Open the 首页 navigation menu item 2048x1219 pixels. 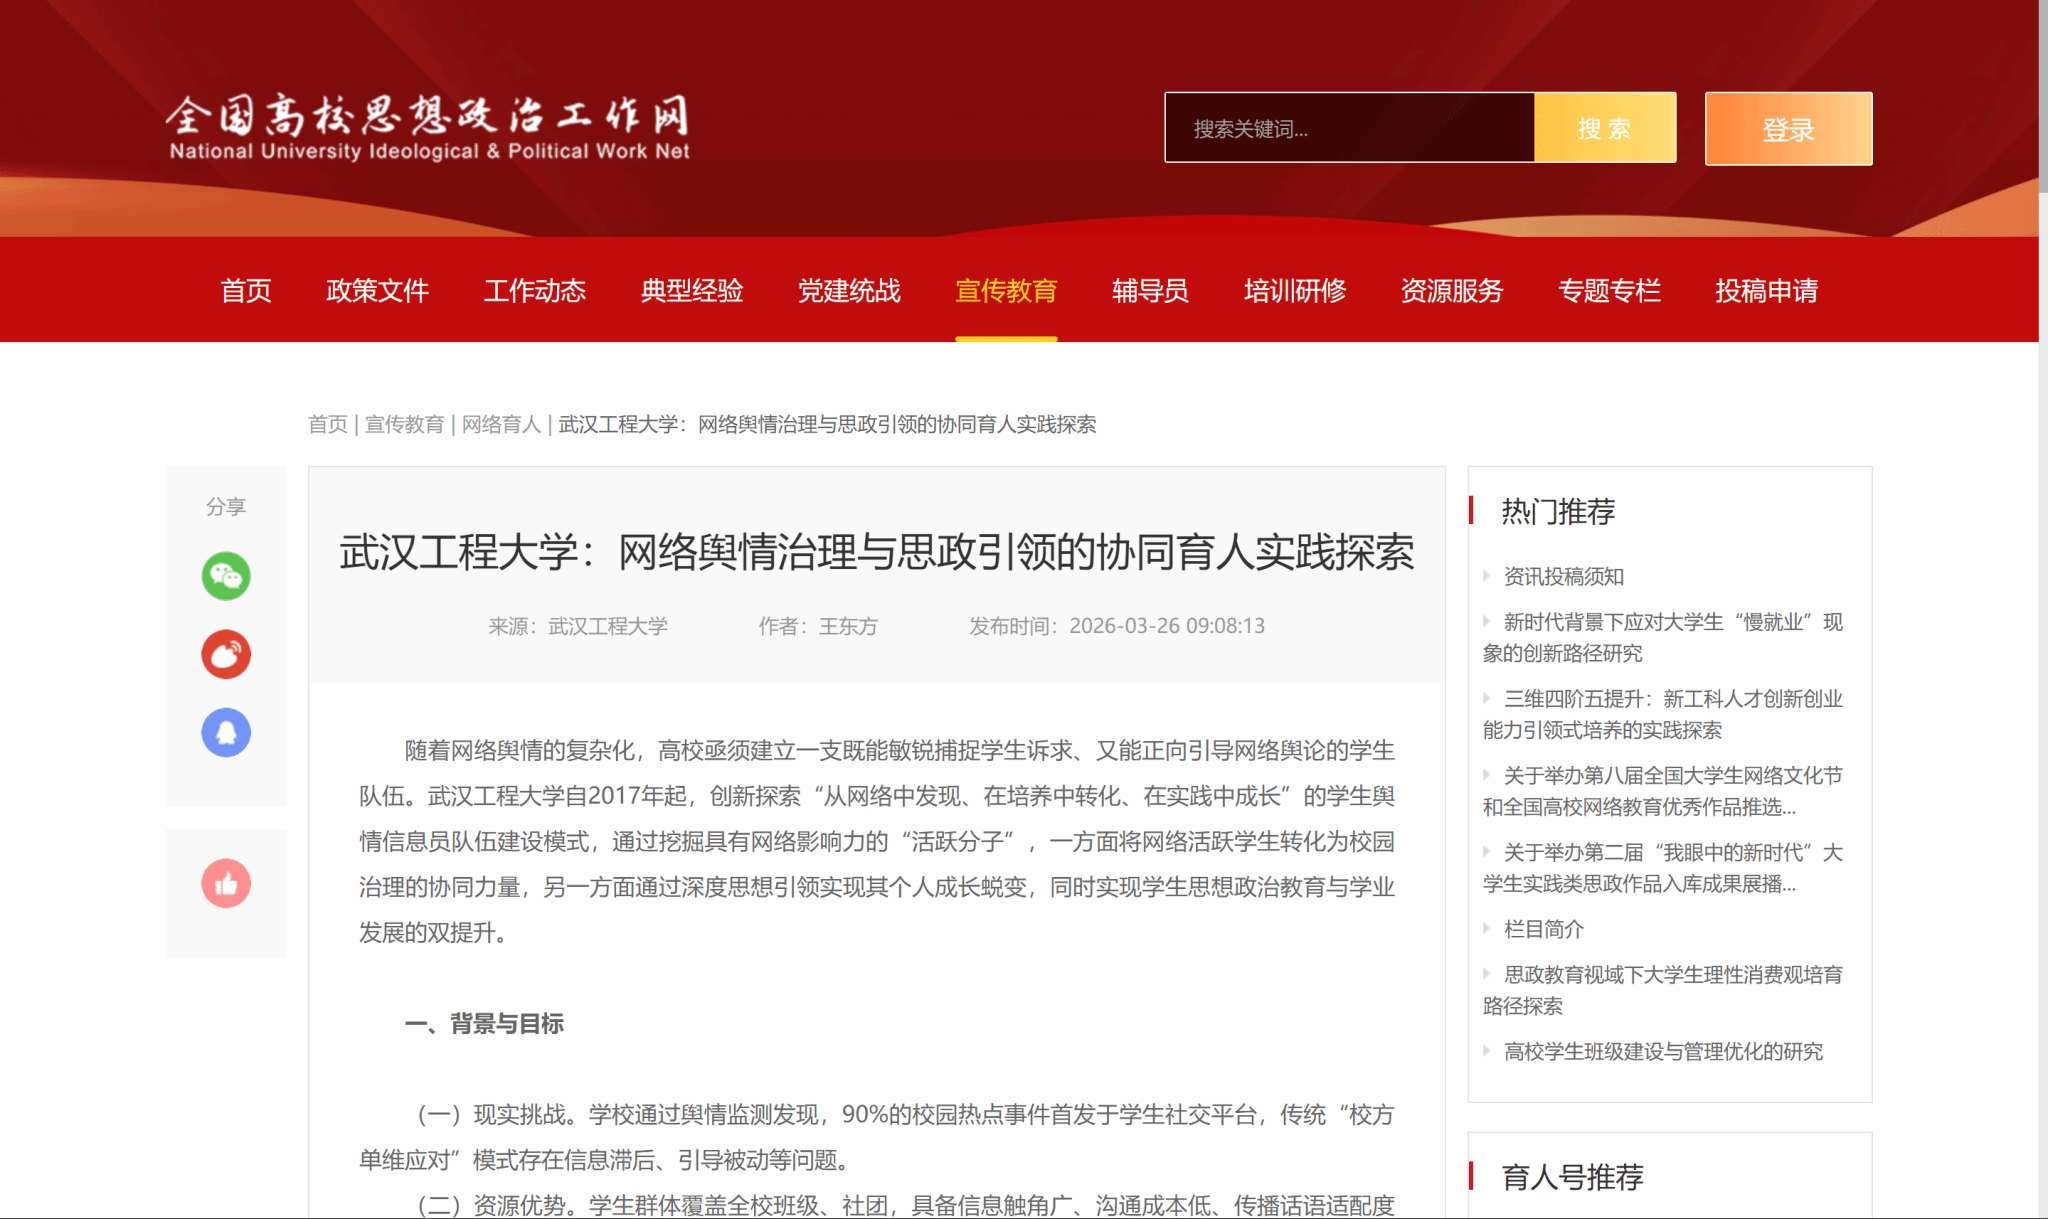coord(246,291)
